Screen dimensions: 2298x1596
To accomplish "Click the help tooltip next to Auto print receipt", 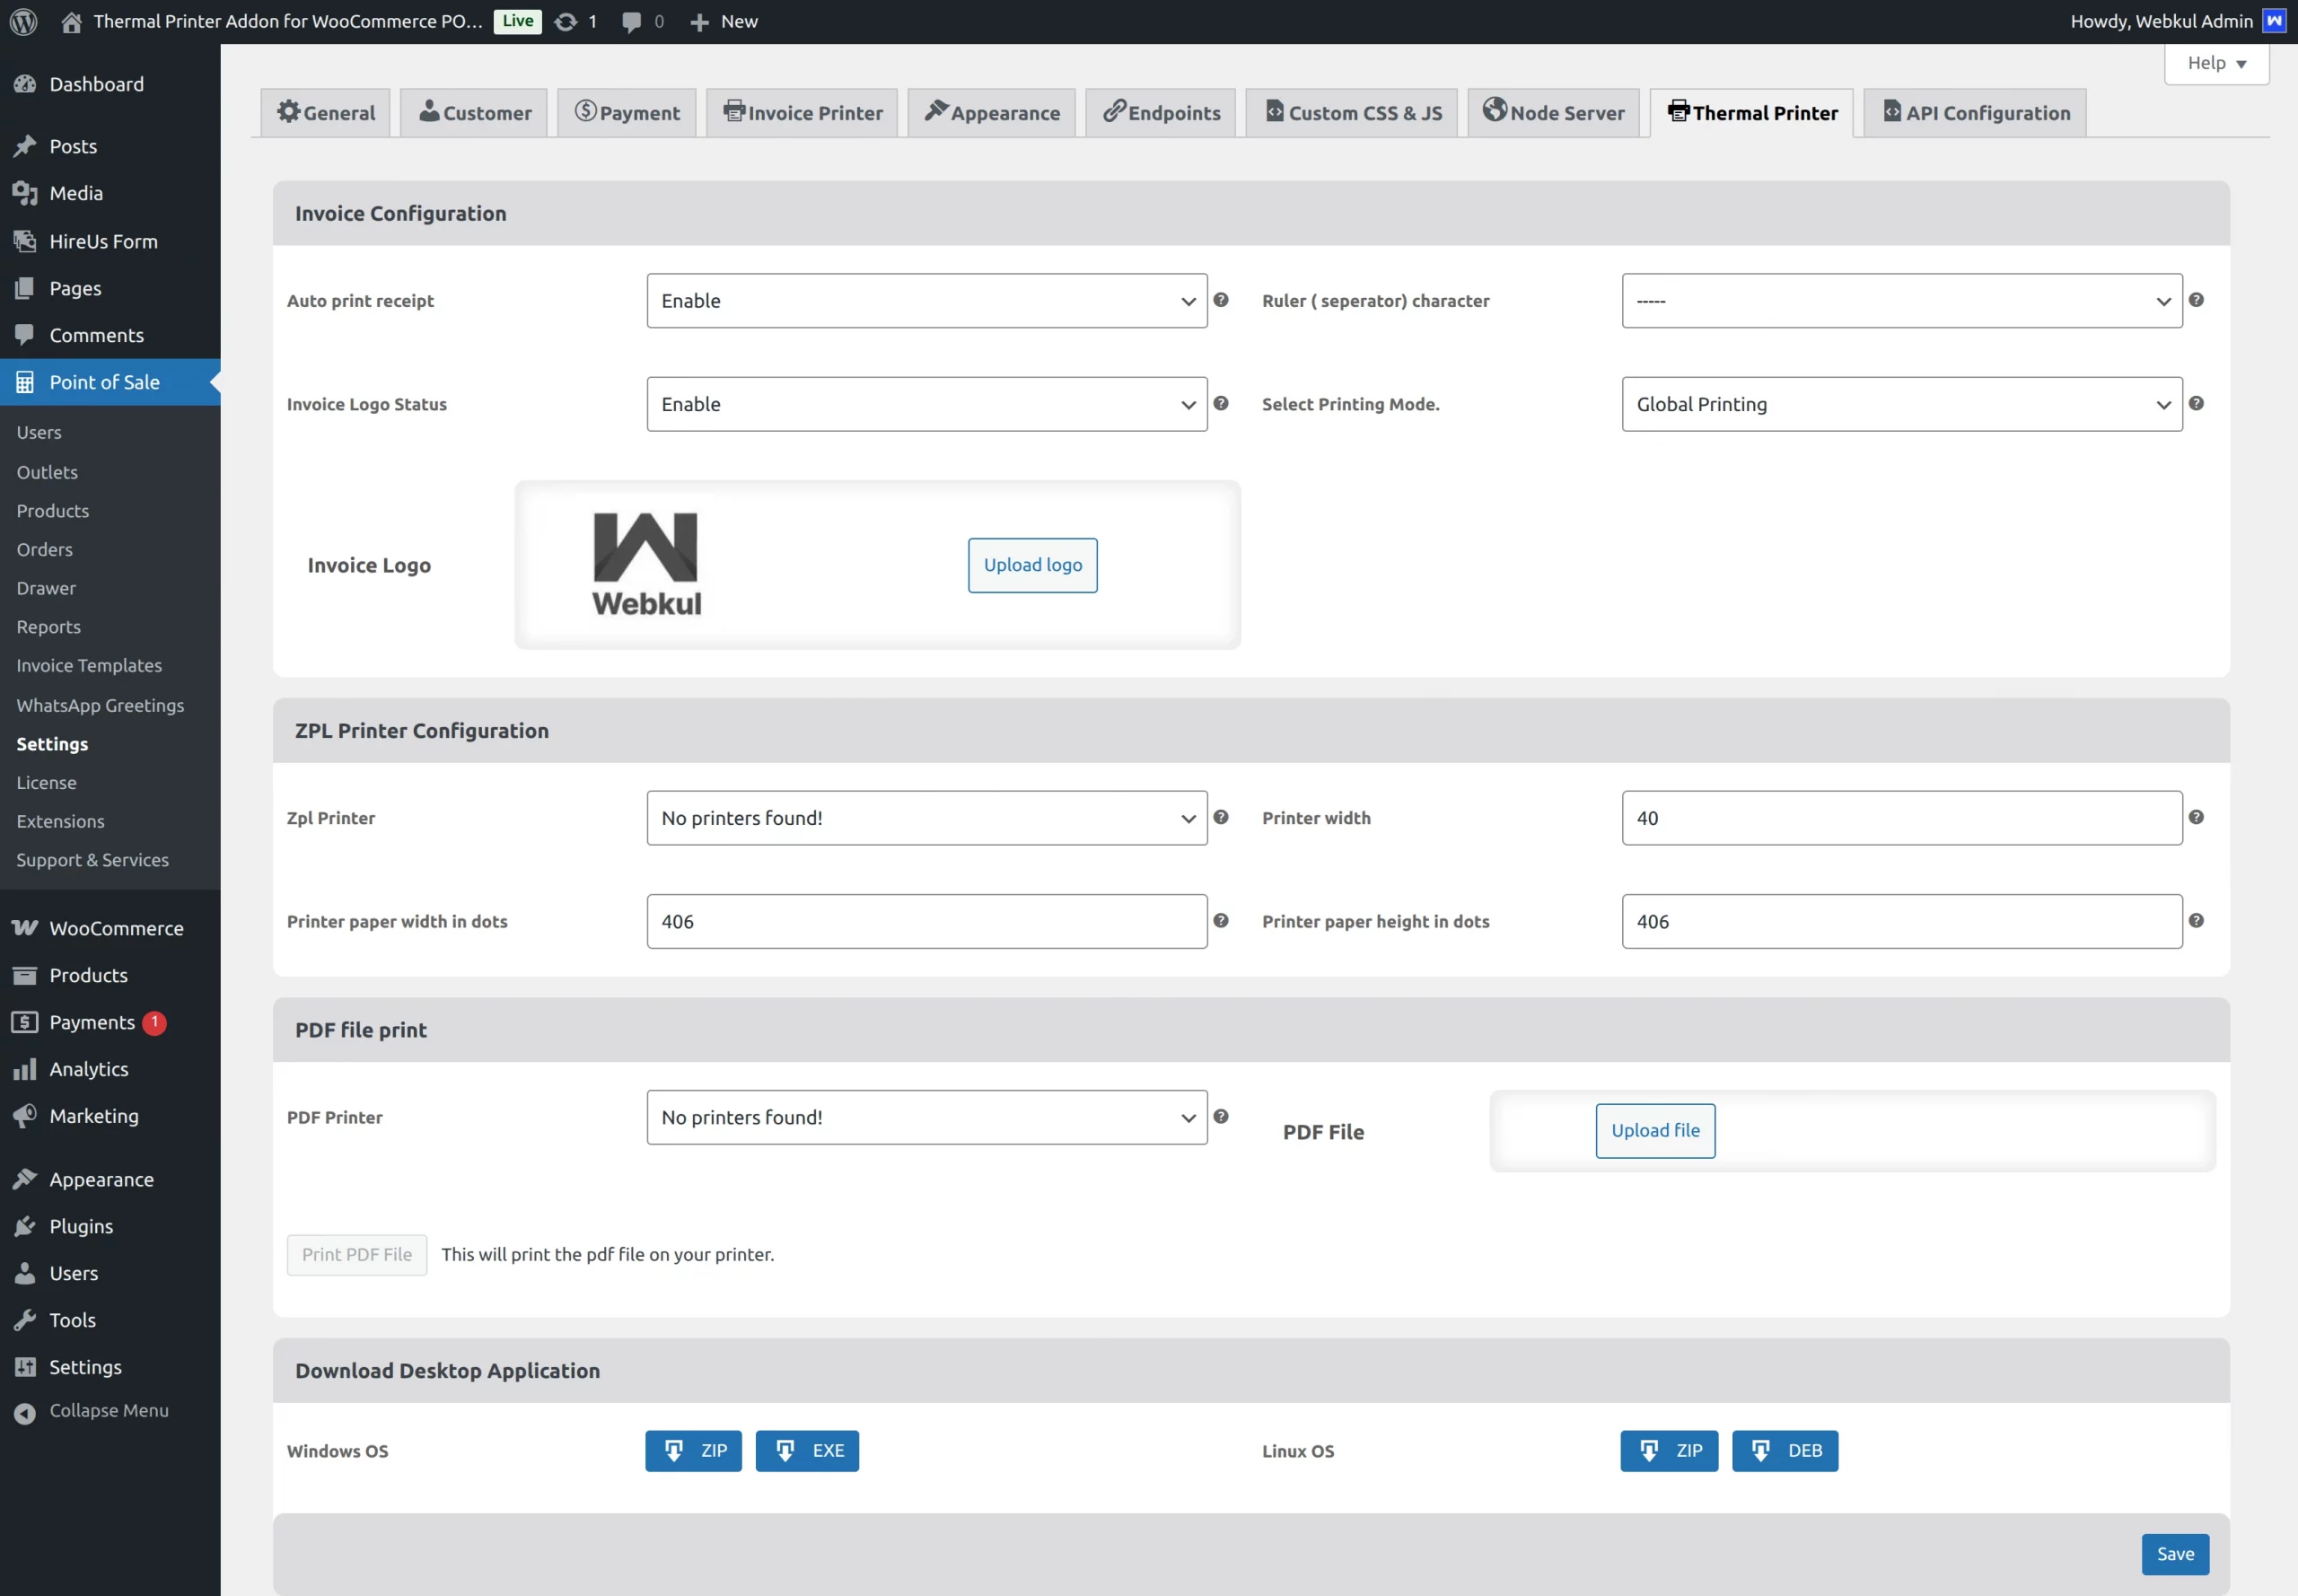I will point(1222,300).
